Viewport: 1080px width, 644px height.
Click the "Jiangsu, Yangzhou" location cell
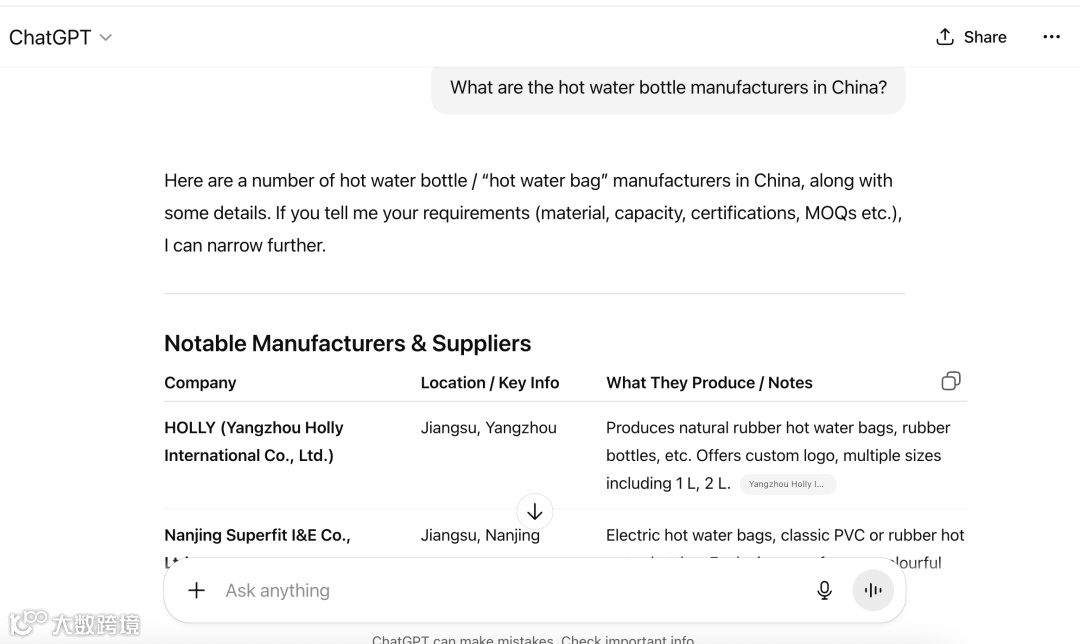pyautogui.click(x=489, y=428)
